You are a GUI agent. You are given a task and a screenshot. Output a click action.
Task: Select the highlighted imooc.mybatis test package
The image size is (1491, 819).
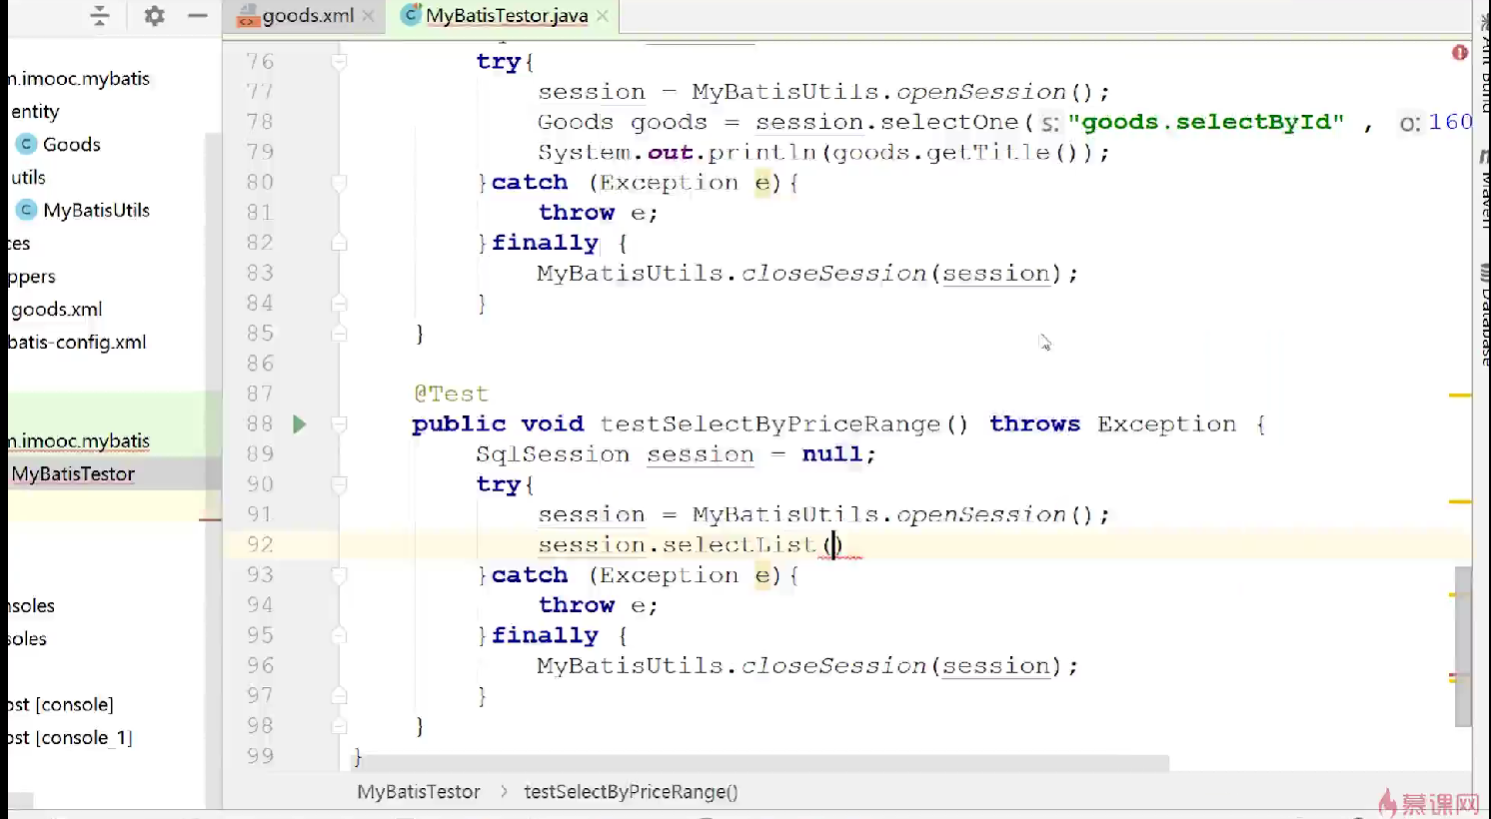79,441
